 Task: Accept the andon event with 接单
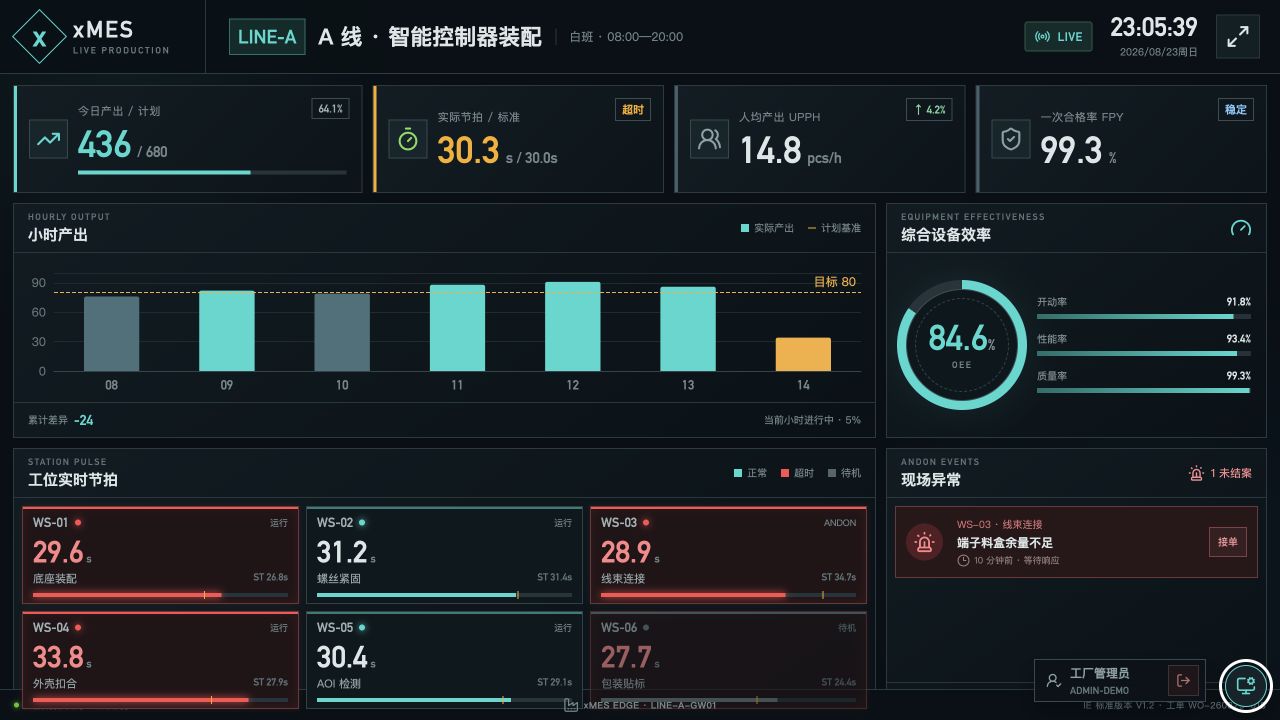(x=1227, y=542)
